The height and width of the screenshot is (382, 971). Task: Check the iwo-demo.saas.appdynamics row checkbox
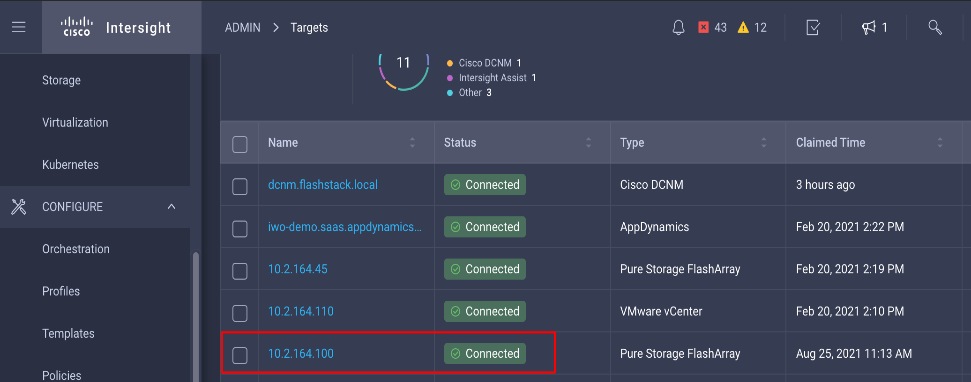pos(240,228)
